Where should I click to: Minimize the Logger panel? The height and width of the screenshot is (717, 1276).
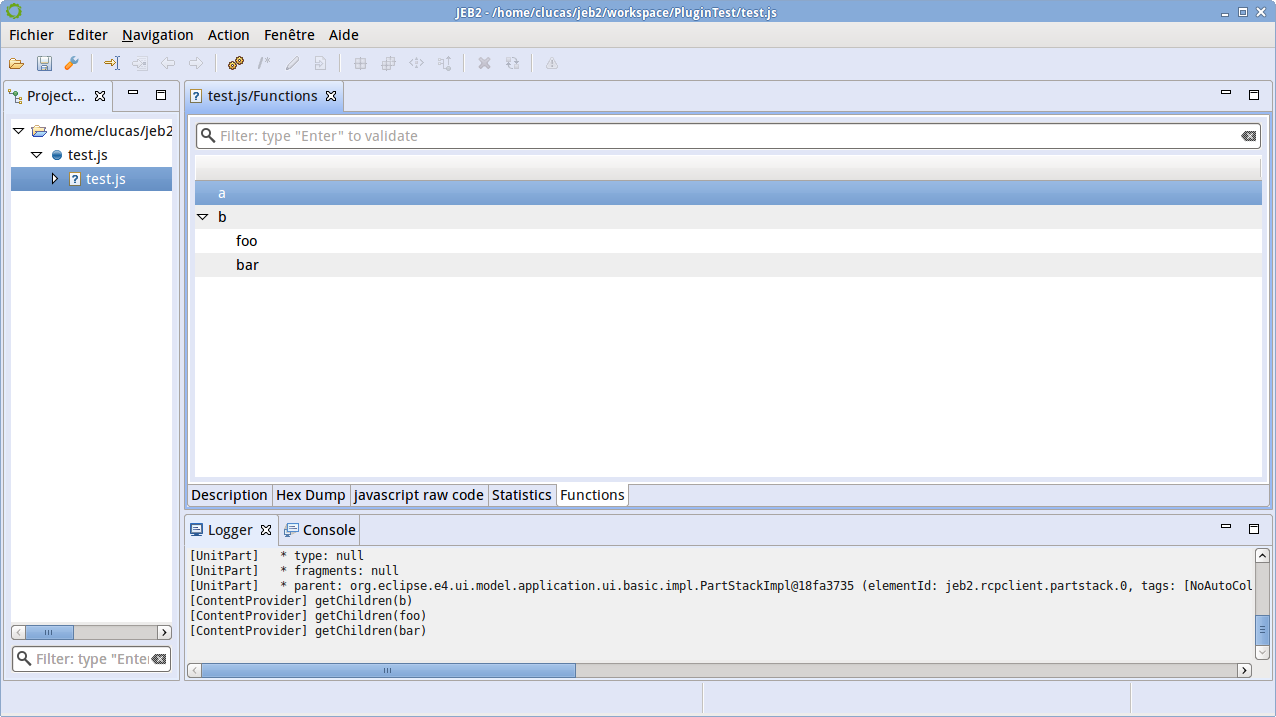point(1226,527)
